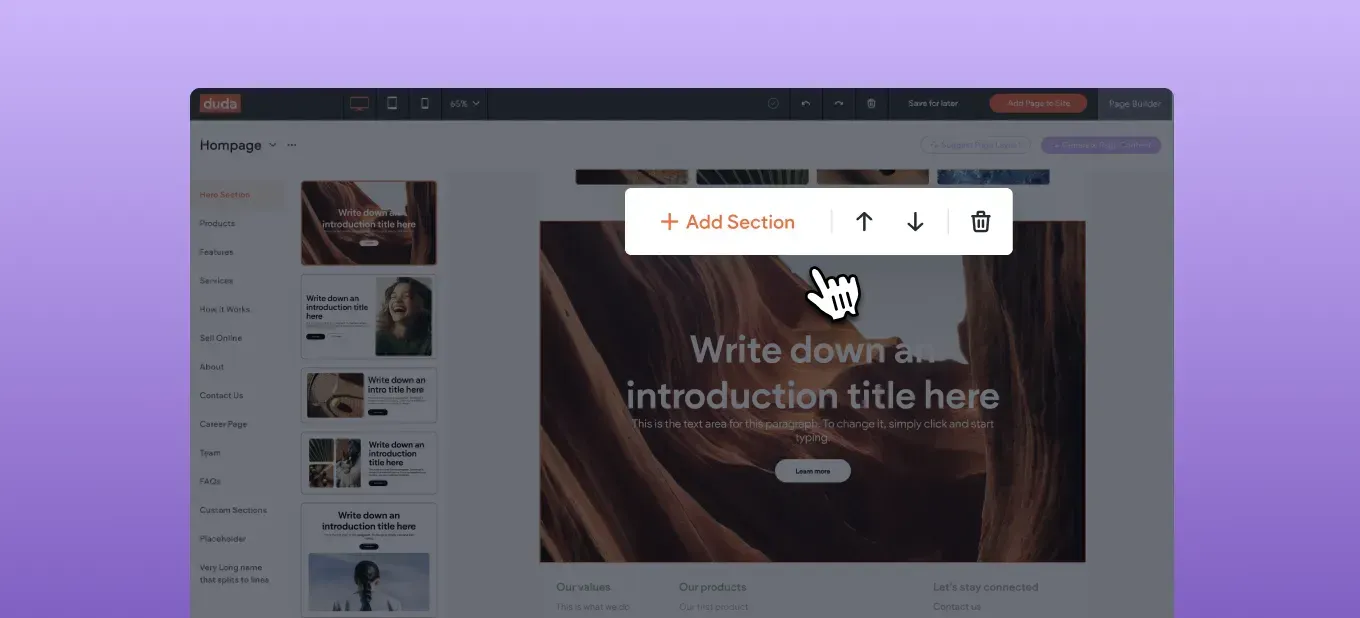This screenshot has height=618, width=1360.
Task: Select Sell Online category
Action: (221, 338)
